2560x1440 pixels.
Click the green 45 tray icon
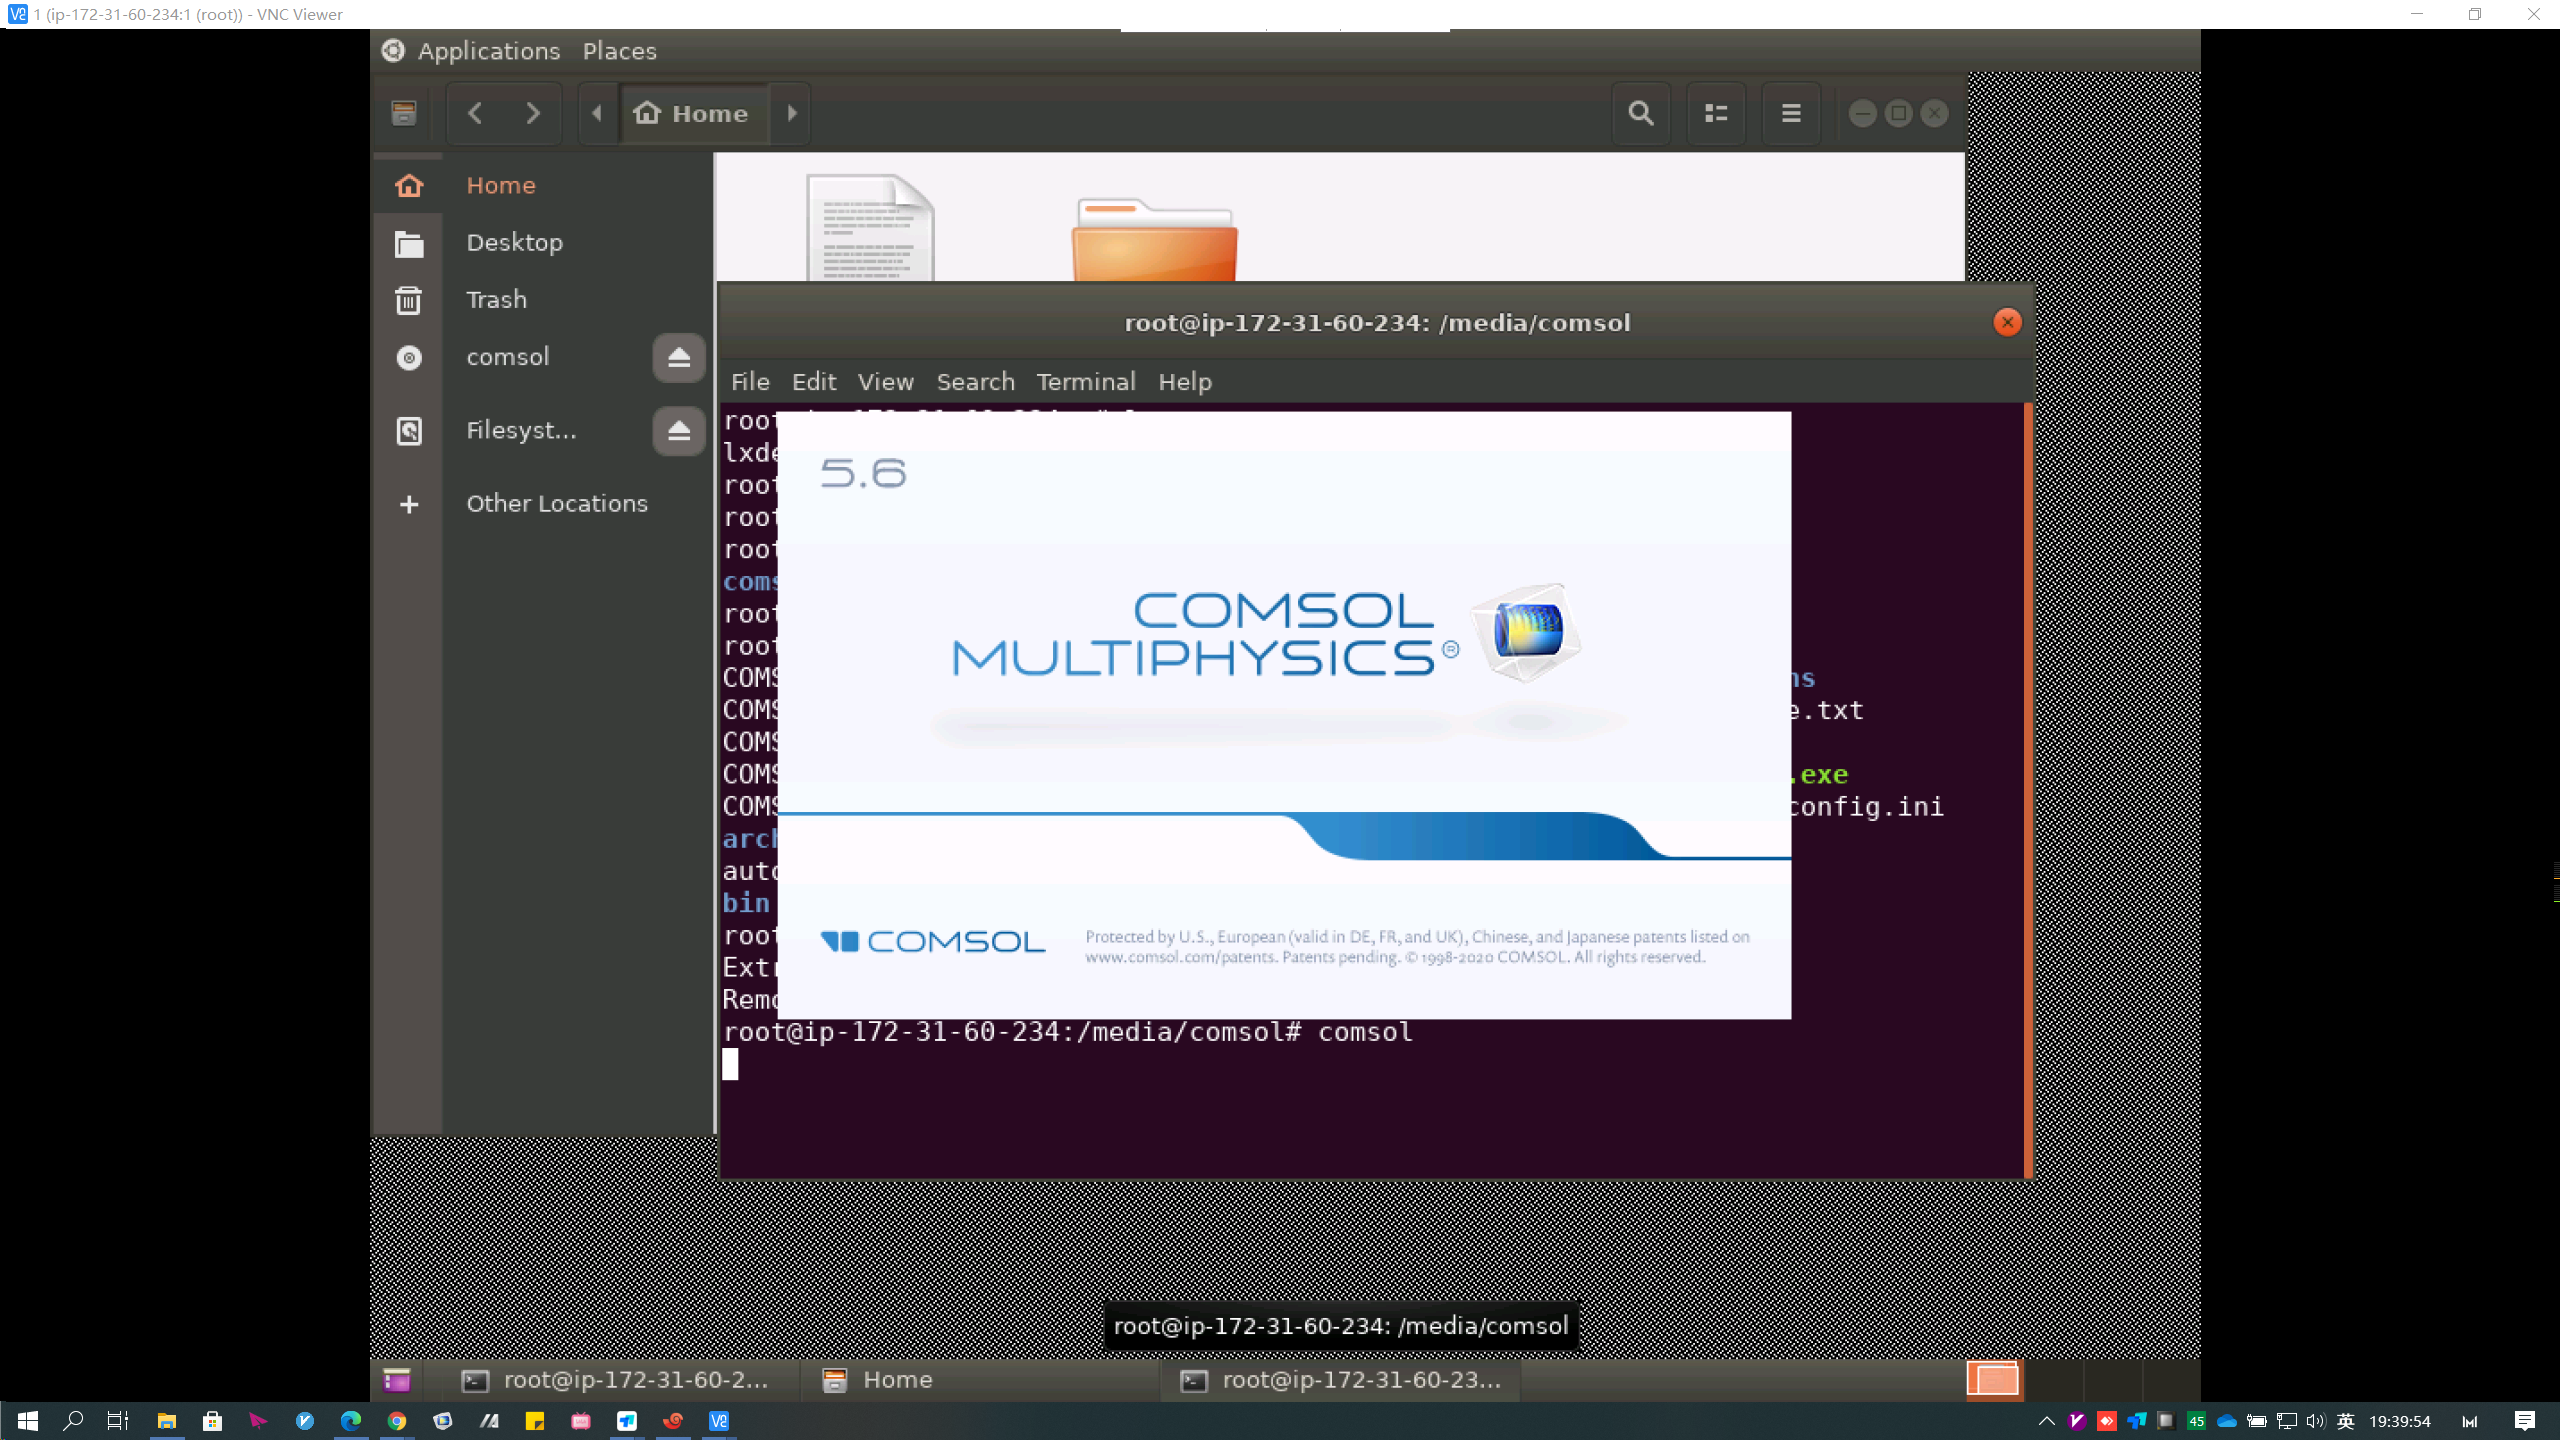2196,1421
